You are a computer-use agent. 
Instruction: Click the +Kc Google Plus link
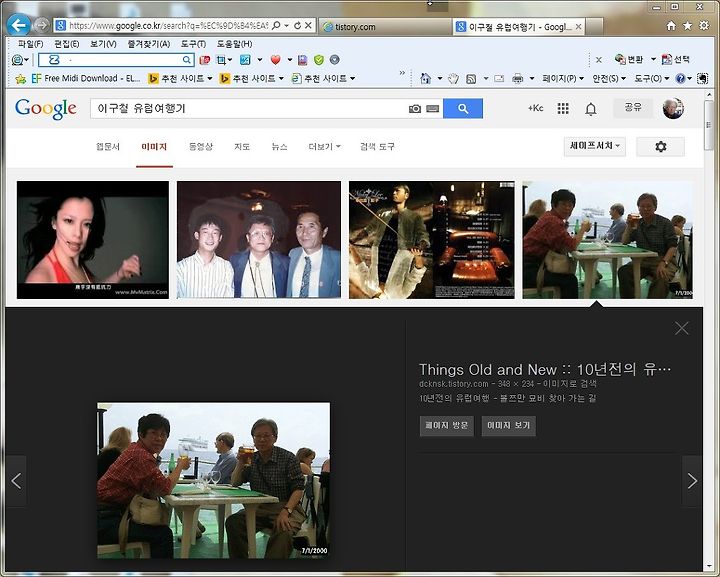click(x=535, y=108)
